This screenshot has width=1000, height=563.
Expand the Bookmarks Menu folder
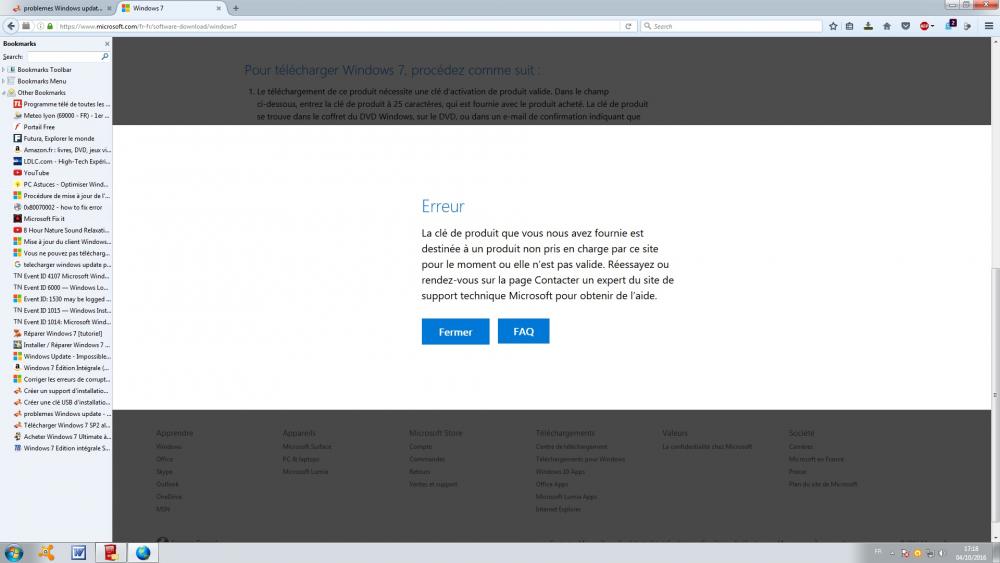click(x=4, y=81)
